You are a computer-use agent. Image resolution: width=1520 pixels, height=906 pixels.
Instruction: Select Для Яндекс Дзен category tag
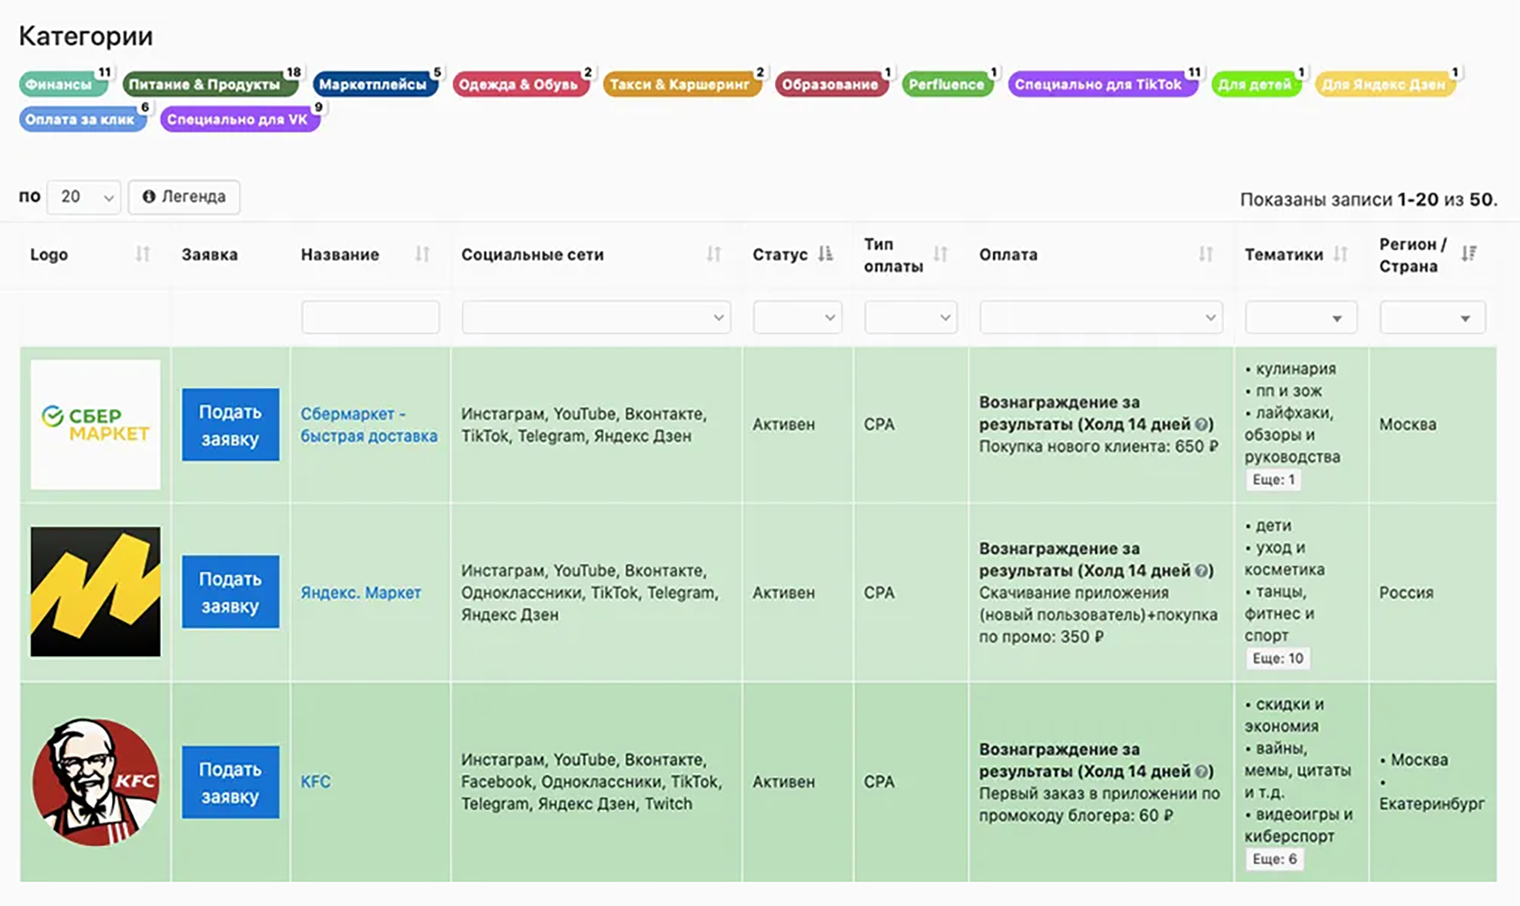click(x=1385, y=84)
